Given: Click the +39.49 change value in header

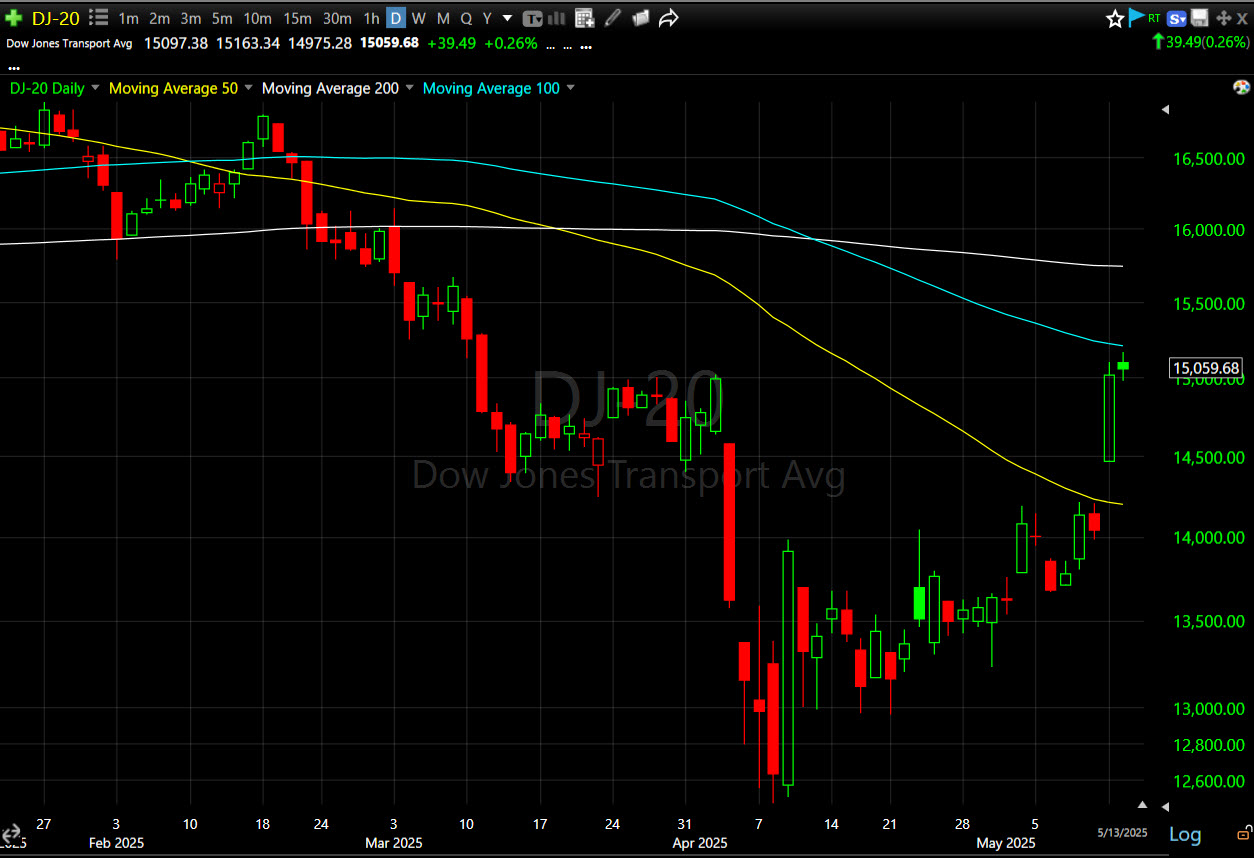Looking at the screenshot, I should 452,43.
